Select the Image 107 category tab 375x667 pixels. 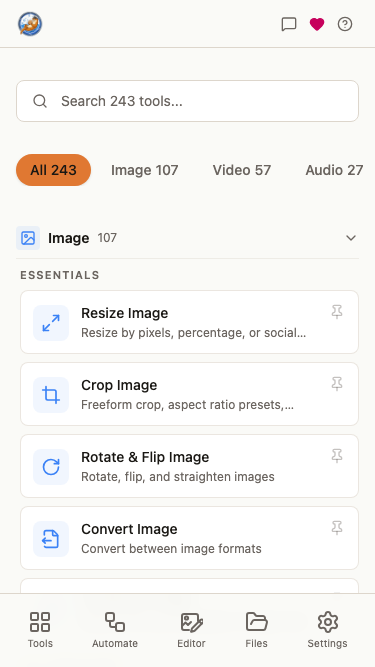coord(145,170)
